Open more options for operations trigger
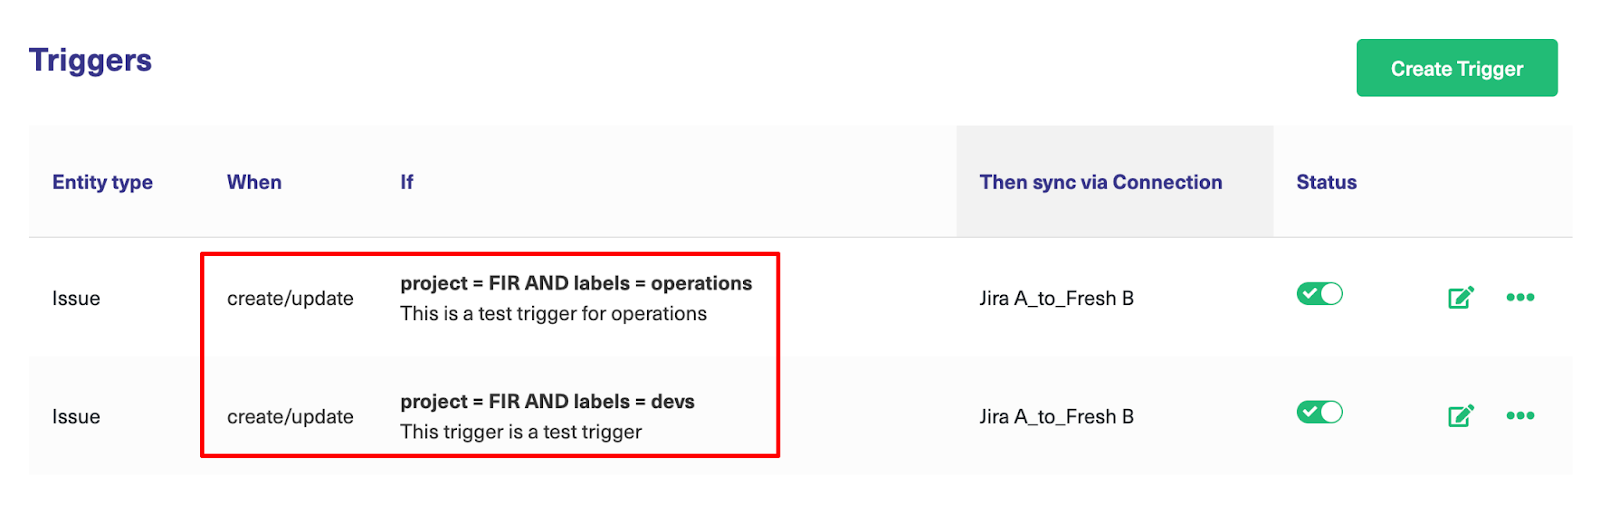 (x=1520, y=297)
